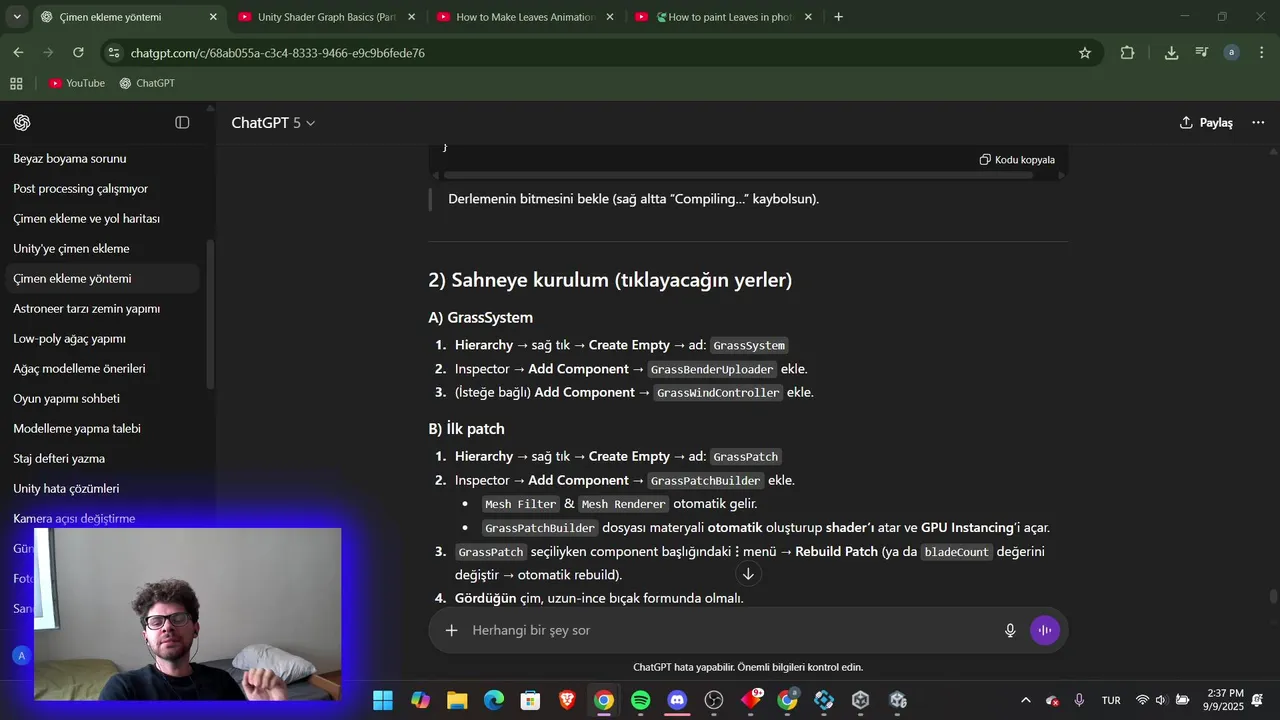The width and height of the screenshot is (1280, 720).
Task: Click the Paylaş share button
Action: 1206,122
